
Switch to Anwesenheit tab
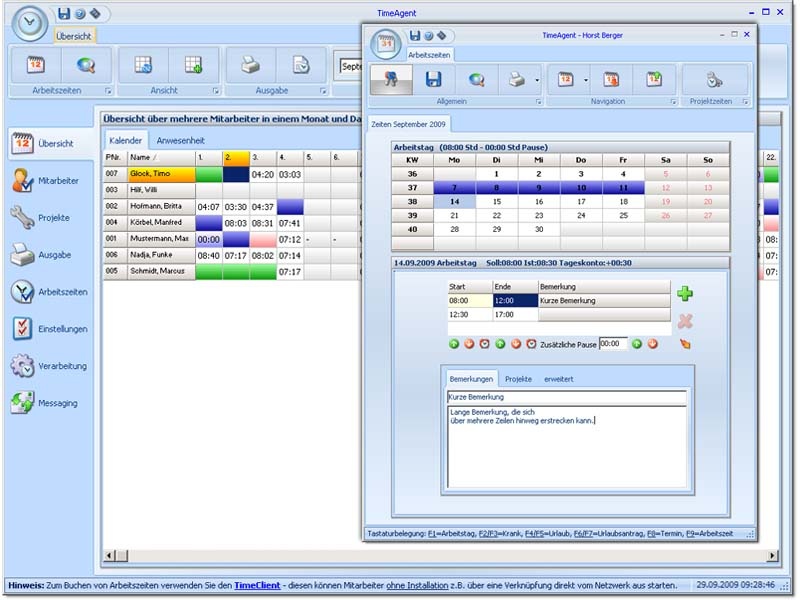181,140
